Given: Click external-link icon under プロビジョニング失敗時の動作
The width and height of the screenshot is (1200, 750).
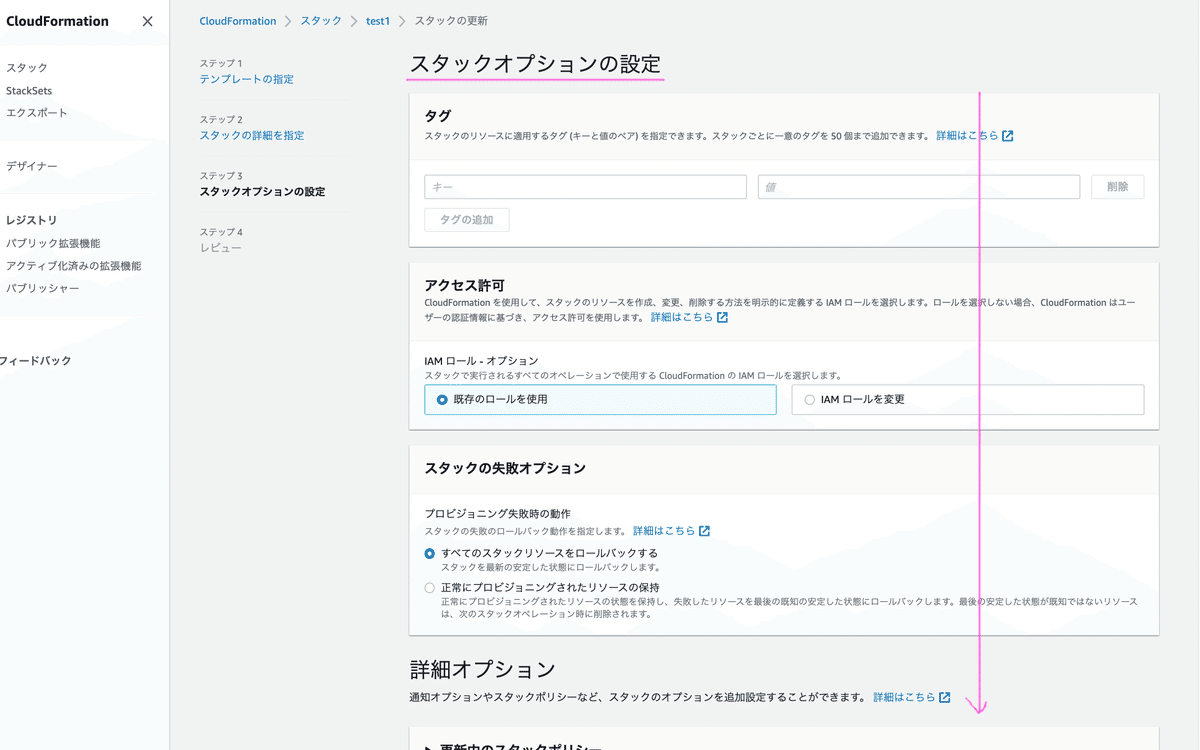Looking at the screenshot, I should tap(705, 531).
